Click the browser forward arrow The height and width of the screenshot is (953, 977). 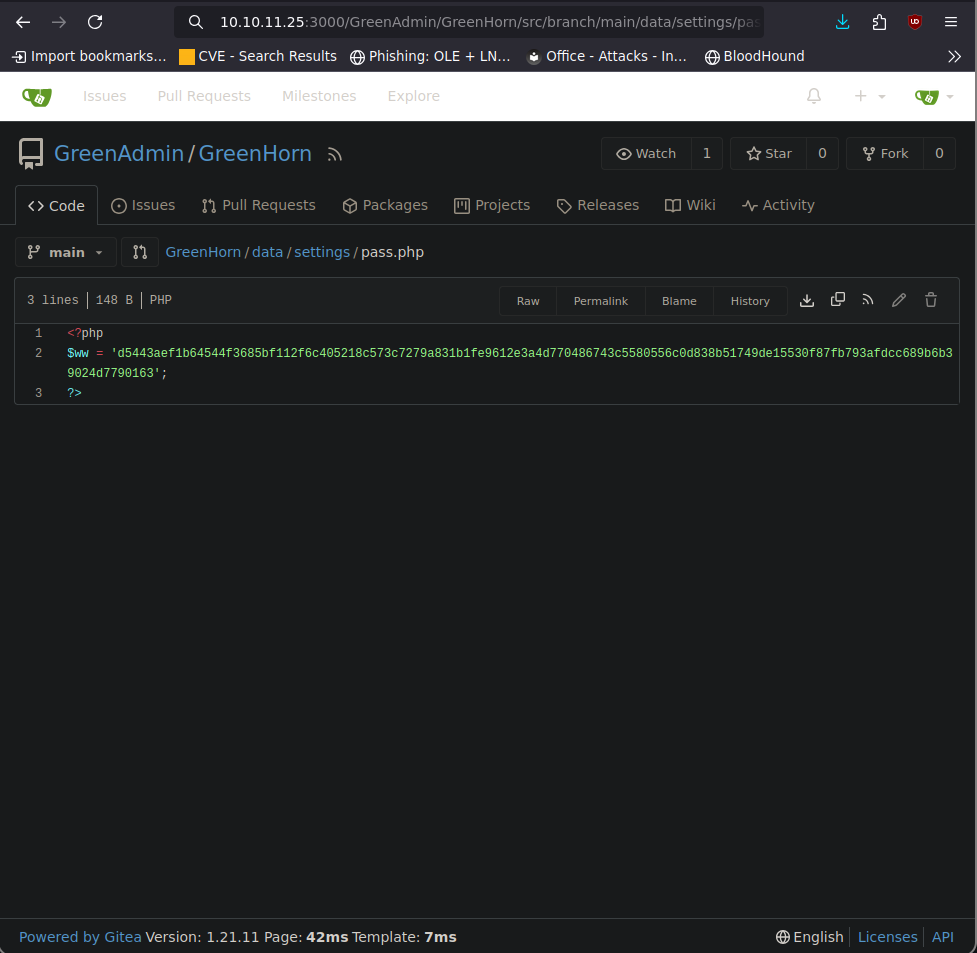tap(59, 22)
